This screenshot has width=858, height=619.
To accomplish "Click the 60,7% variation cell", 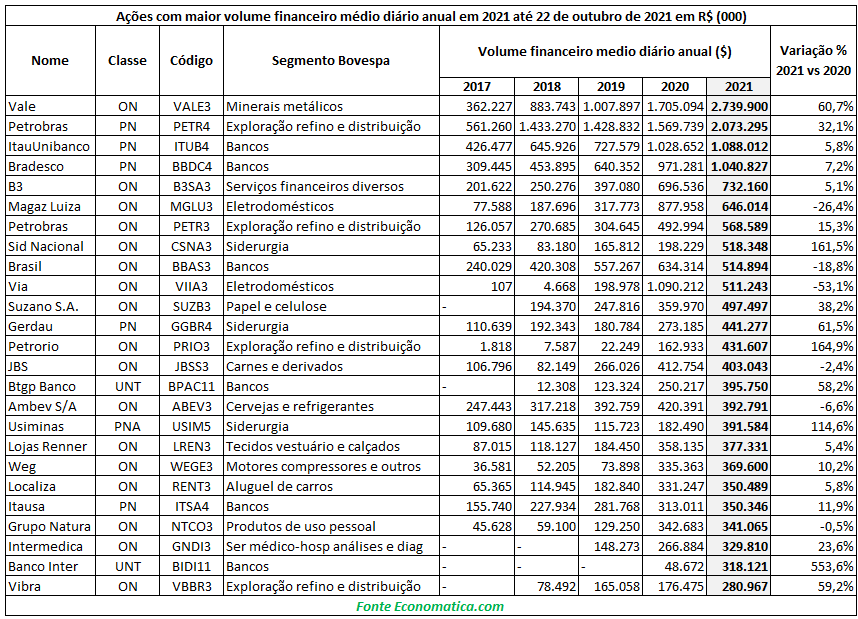I will (813, 106).
